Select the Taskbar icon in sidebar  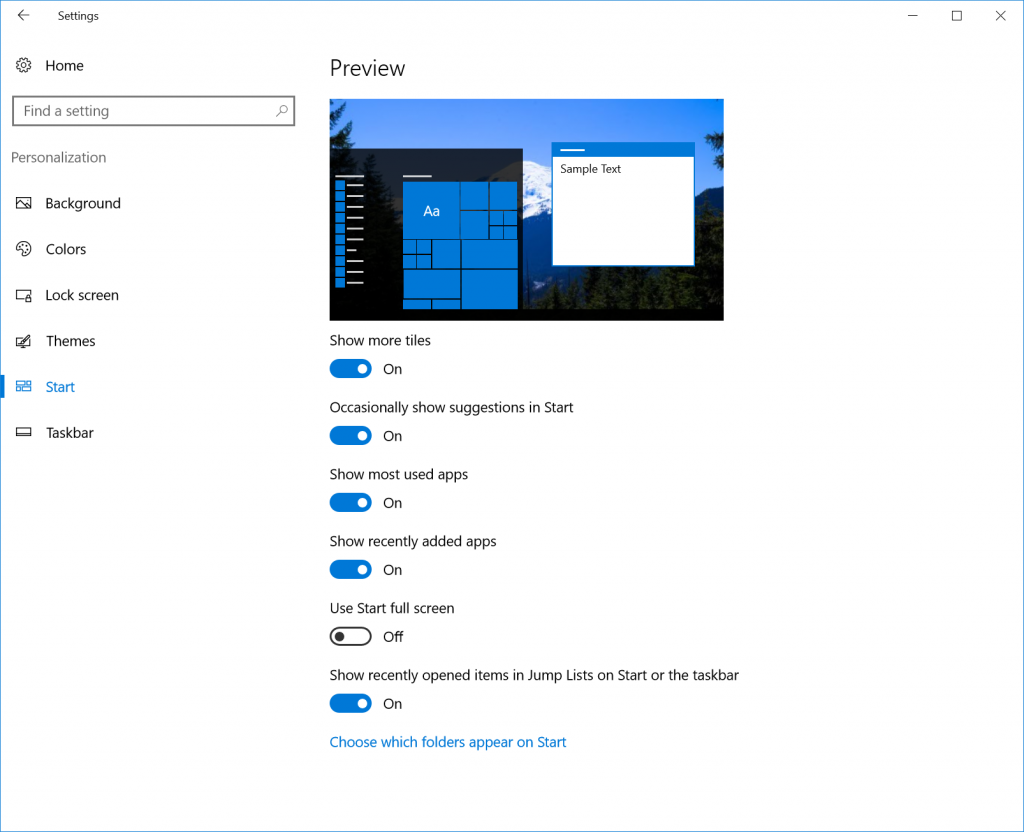tap(23, 432)
